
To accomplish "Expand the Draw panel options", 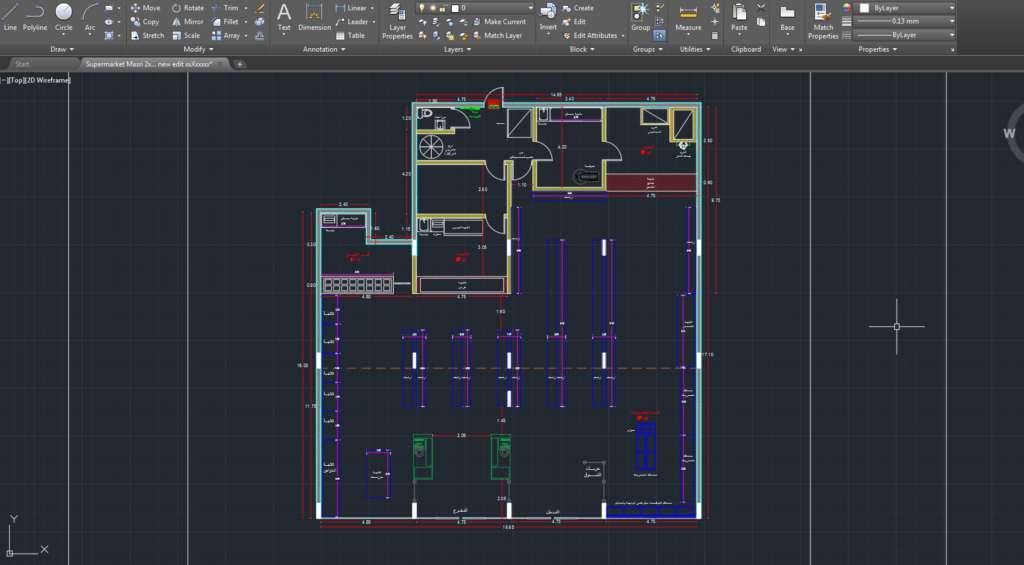I will click(62, 49).
